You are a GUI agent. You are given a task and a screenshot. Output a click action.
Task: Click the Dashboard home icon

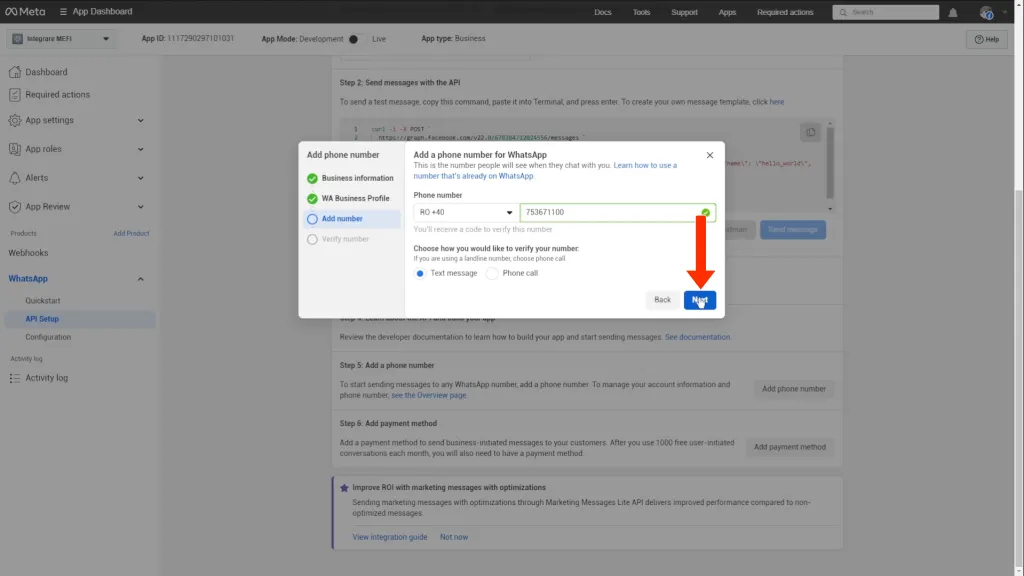(x=14, y=72)
